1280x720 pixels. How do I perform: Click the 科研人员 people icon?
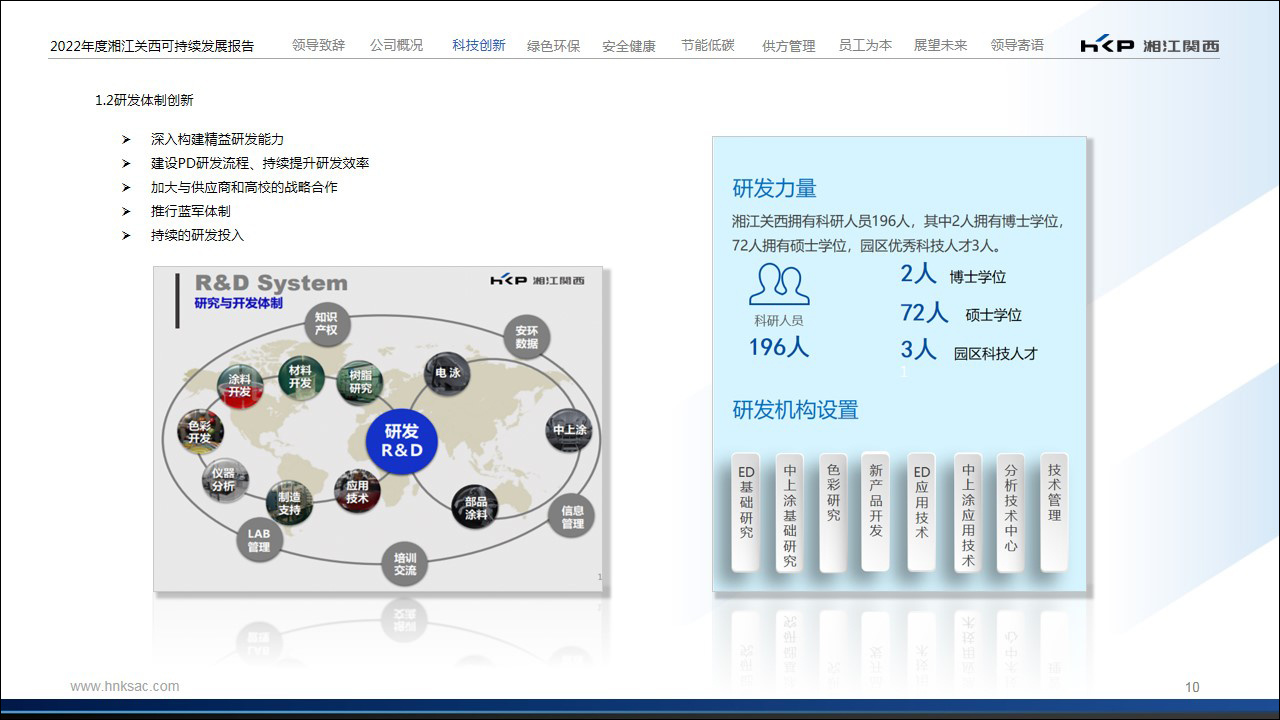(x=779, y=284)
